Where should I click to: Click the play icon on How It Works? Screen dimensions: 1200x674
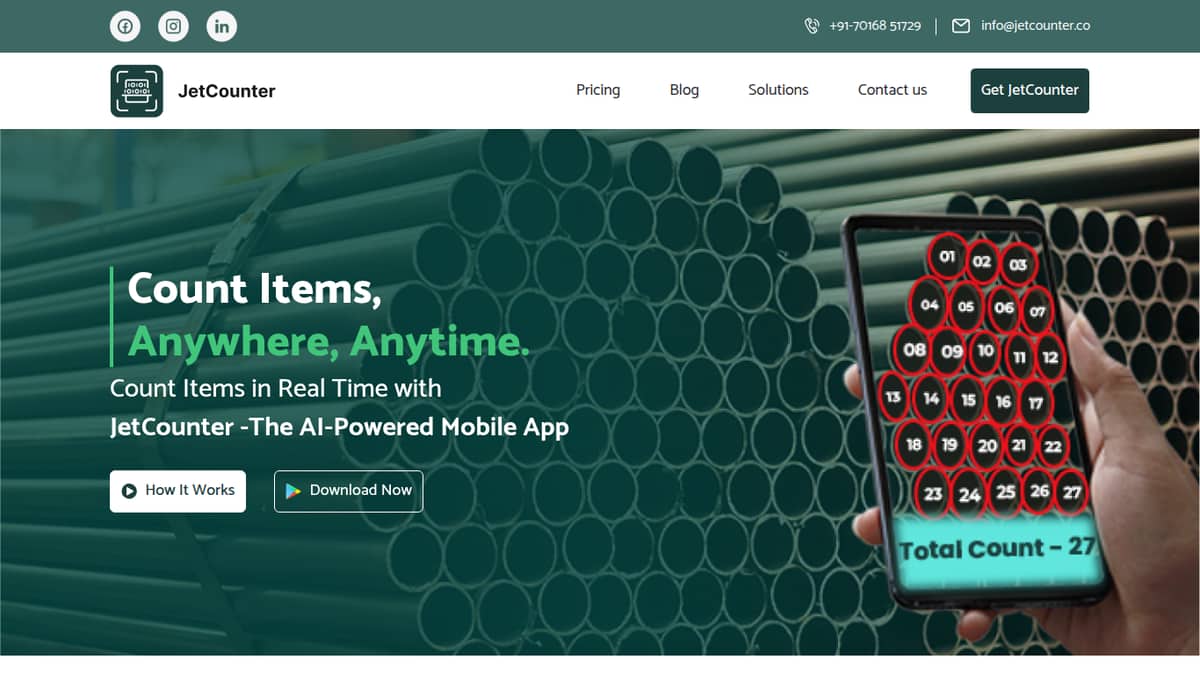(129, 491)
